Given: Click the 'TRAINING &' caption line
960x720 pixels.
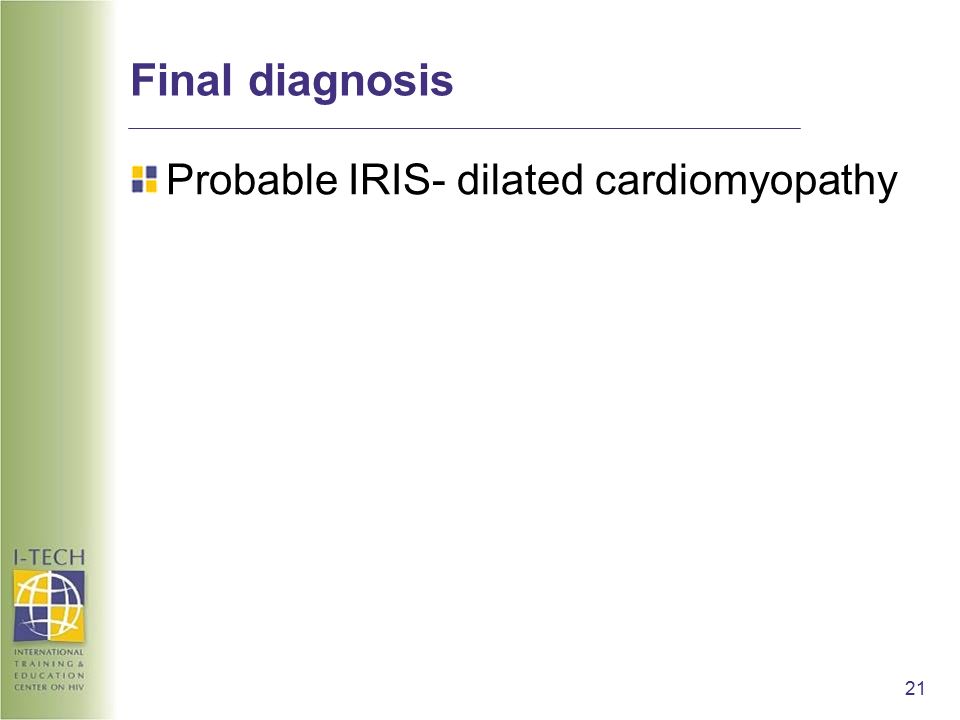Looking at the screenshot, I should (x=49, y=664).
